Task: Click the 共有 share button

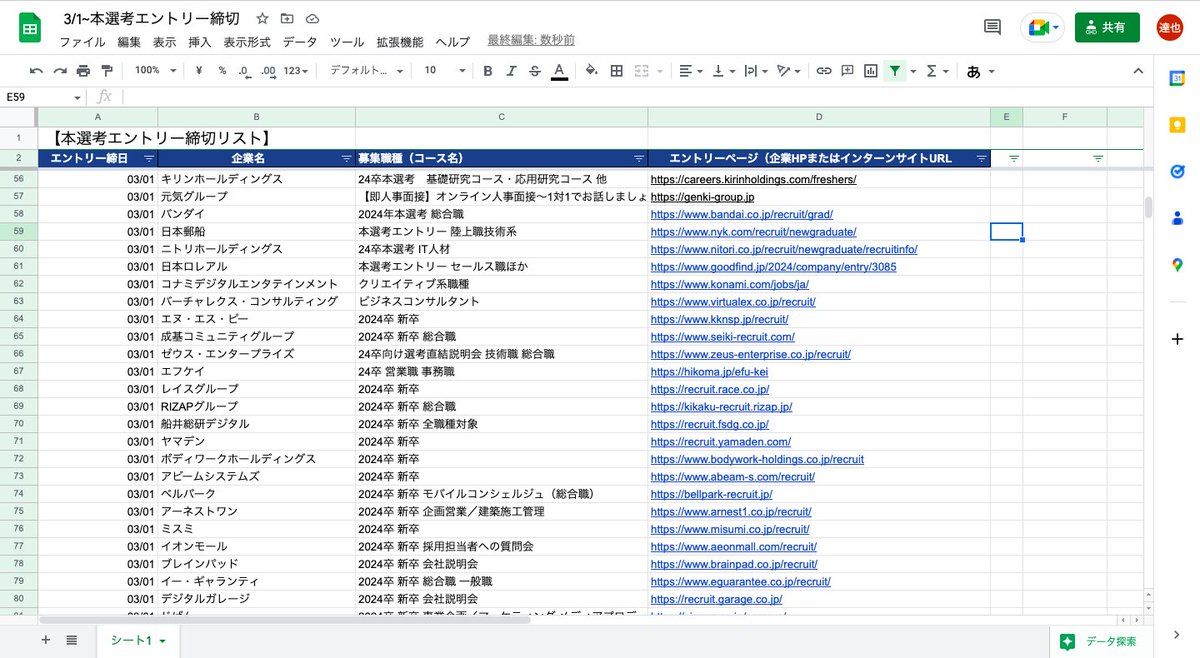Action: (x=1107, y=28)
